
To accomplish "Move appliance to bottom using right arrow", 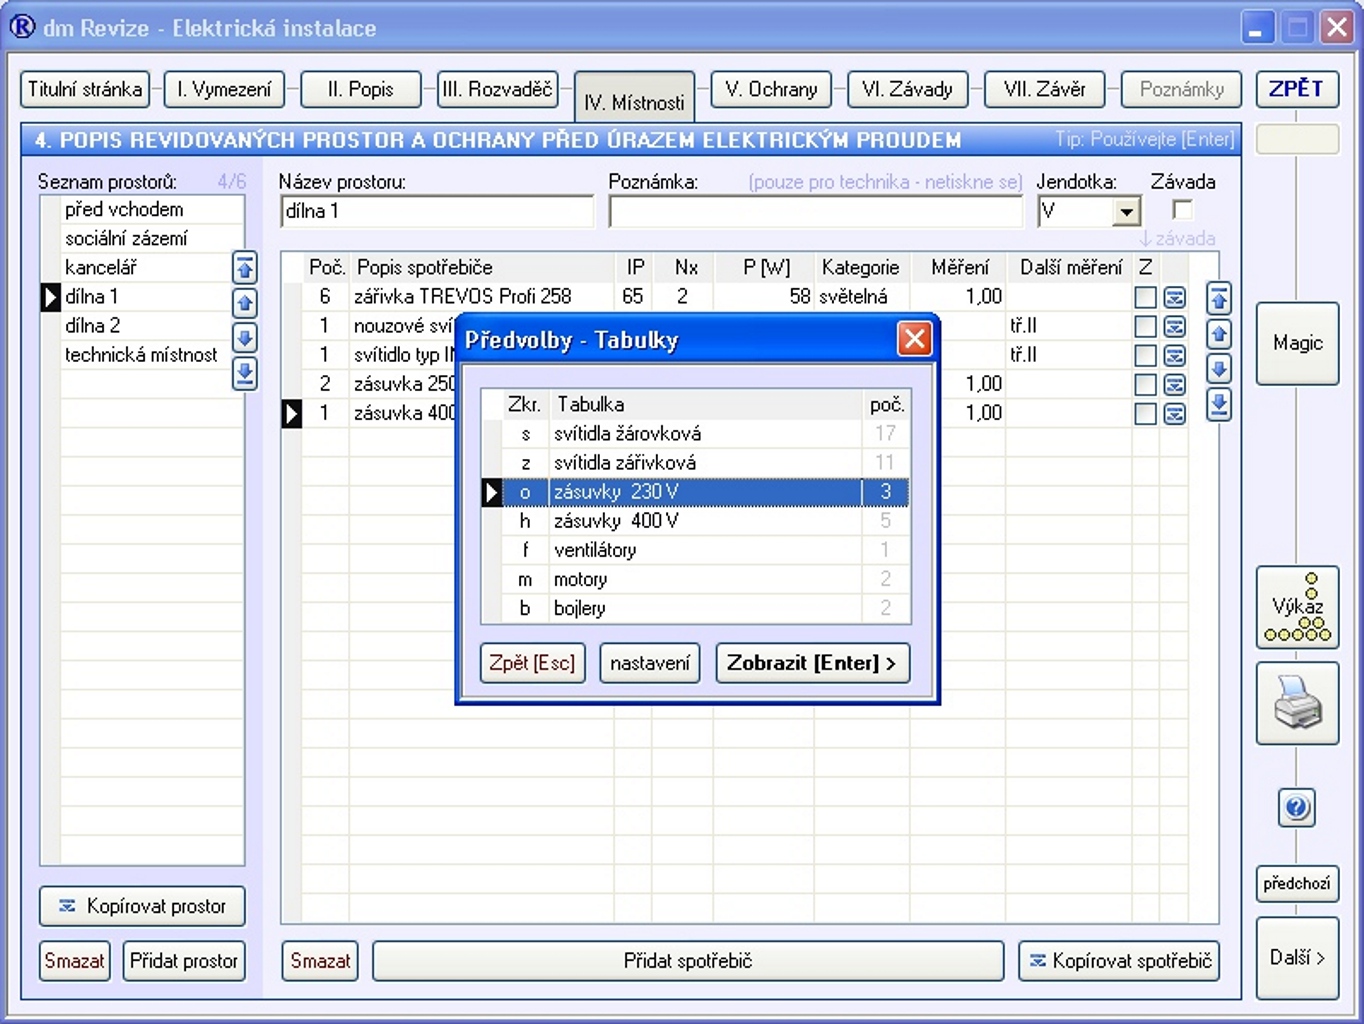I will pyautogui.click(x=1218, y=405).
